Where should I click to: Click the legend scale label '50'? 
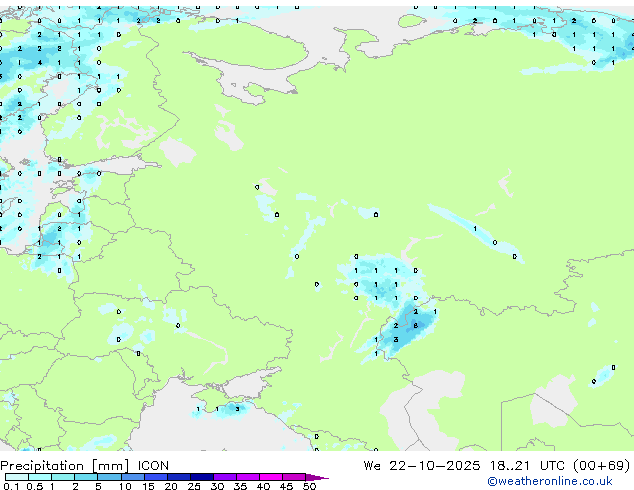pos(309,486)
